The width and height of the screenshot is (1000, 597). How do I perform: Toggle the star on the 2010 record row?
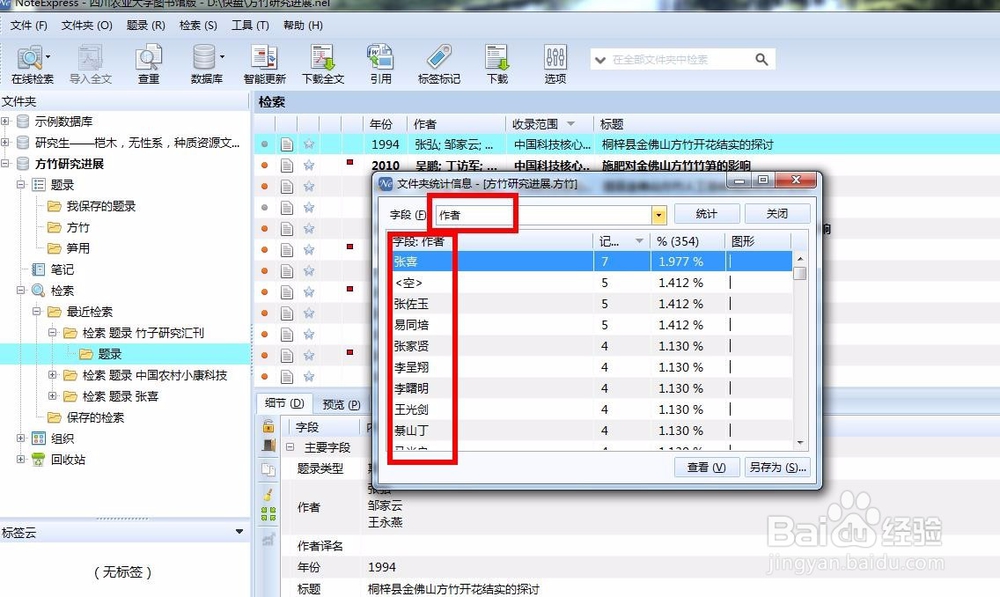[309, 165]
